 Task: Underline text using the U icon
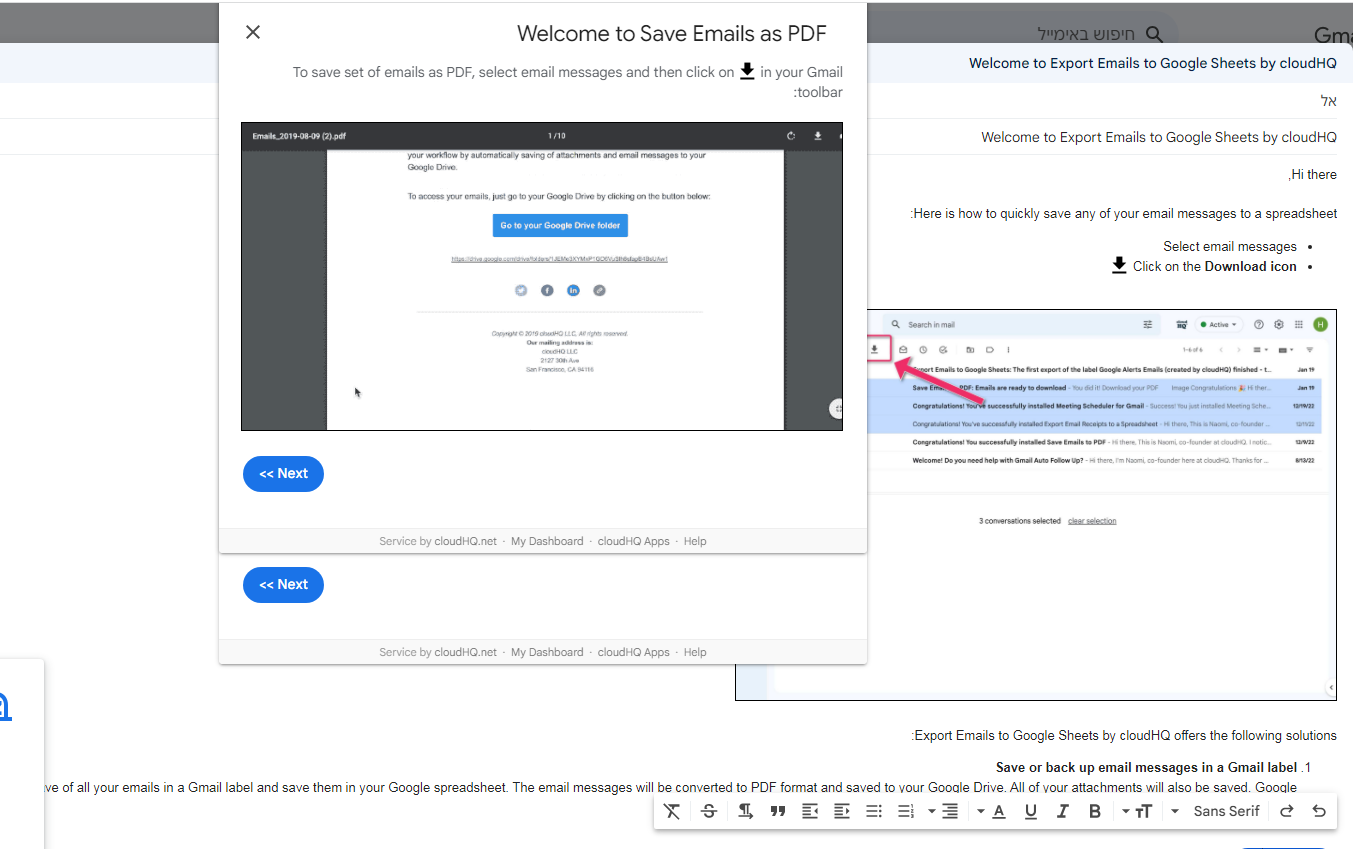click(1031, 811)
